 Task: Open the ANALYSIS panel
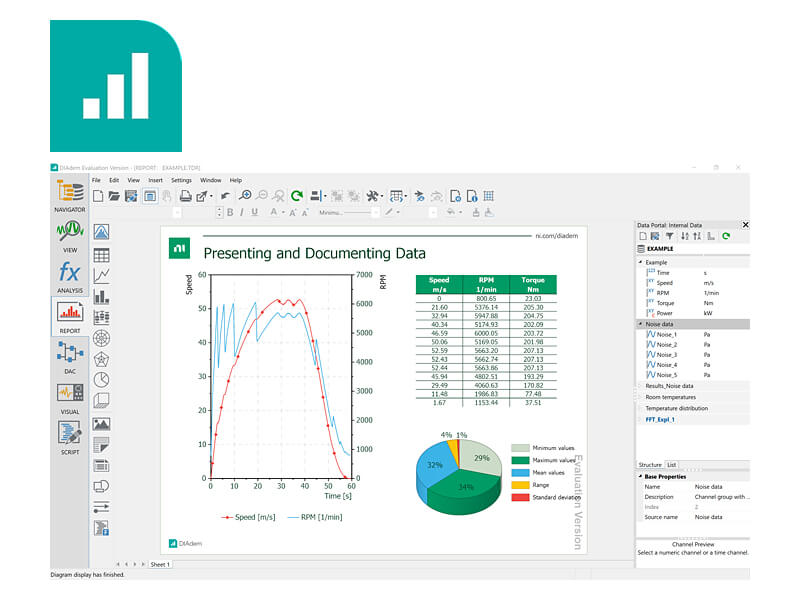[70, 277]
